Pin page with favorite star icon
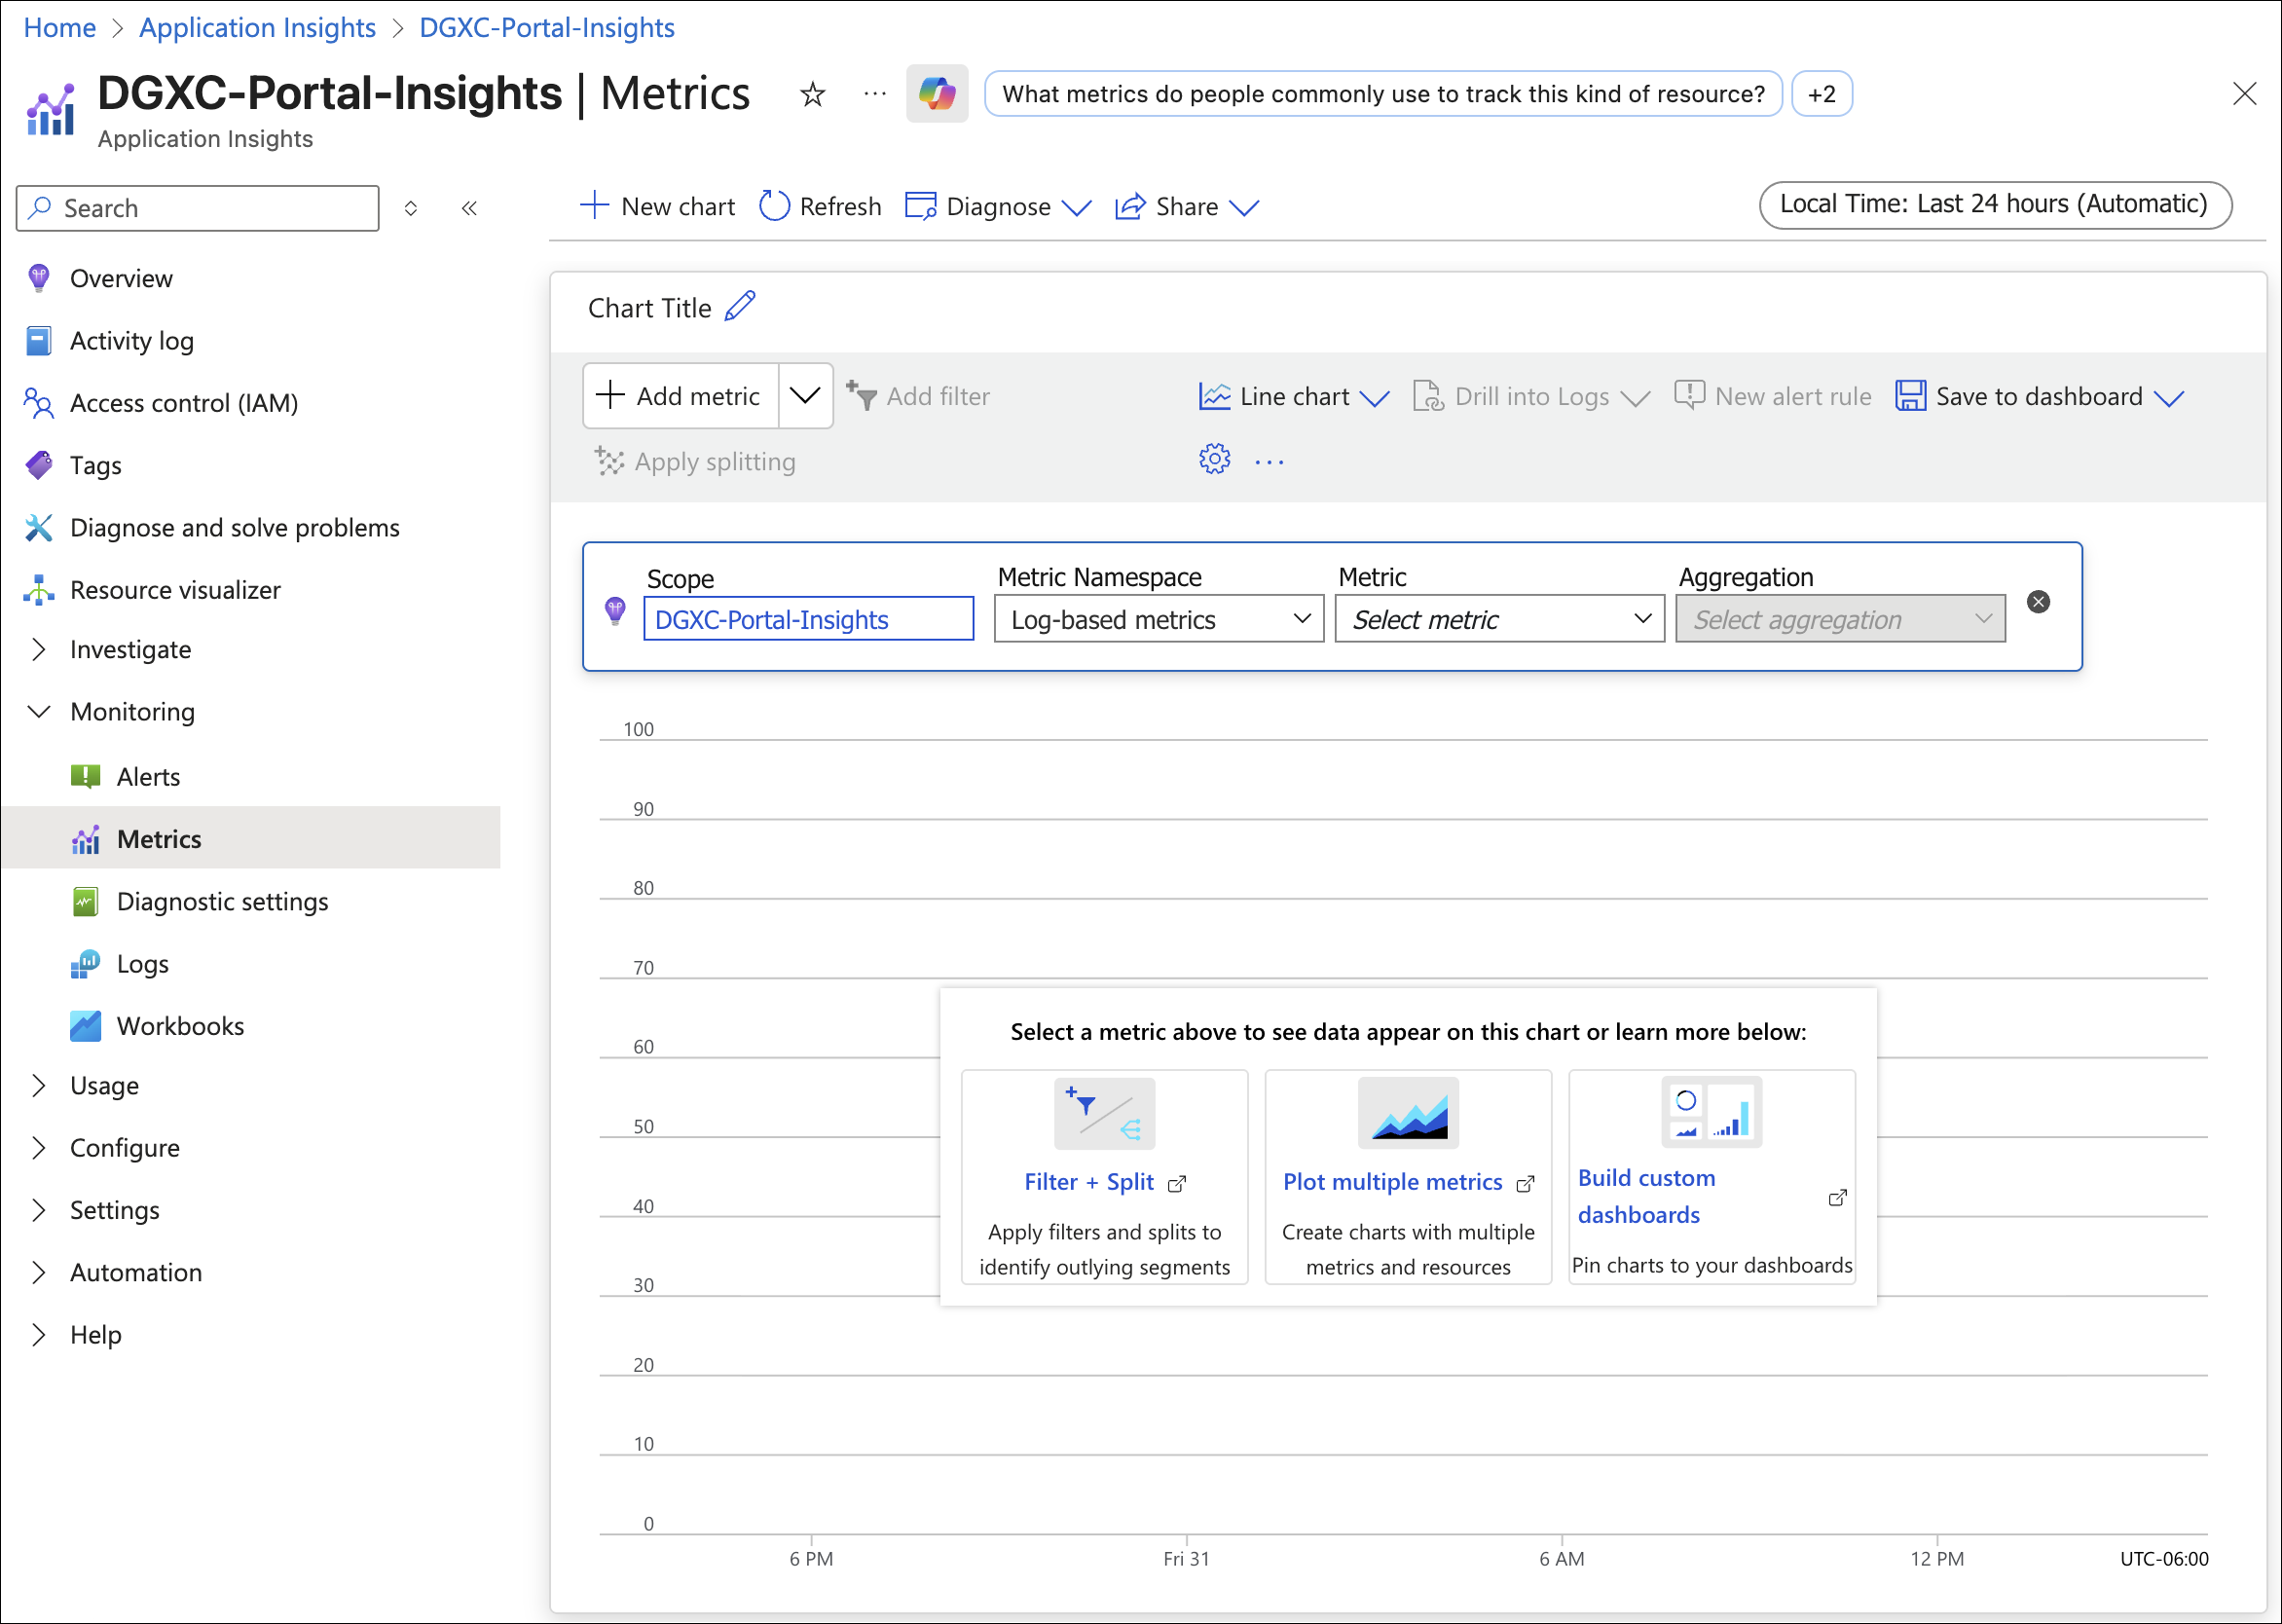2282x1624 pixels. [812, 94]
